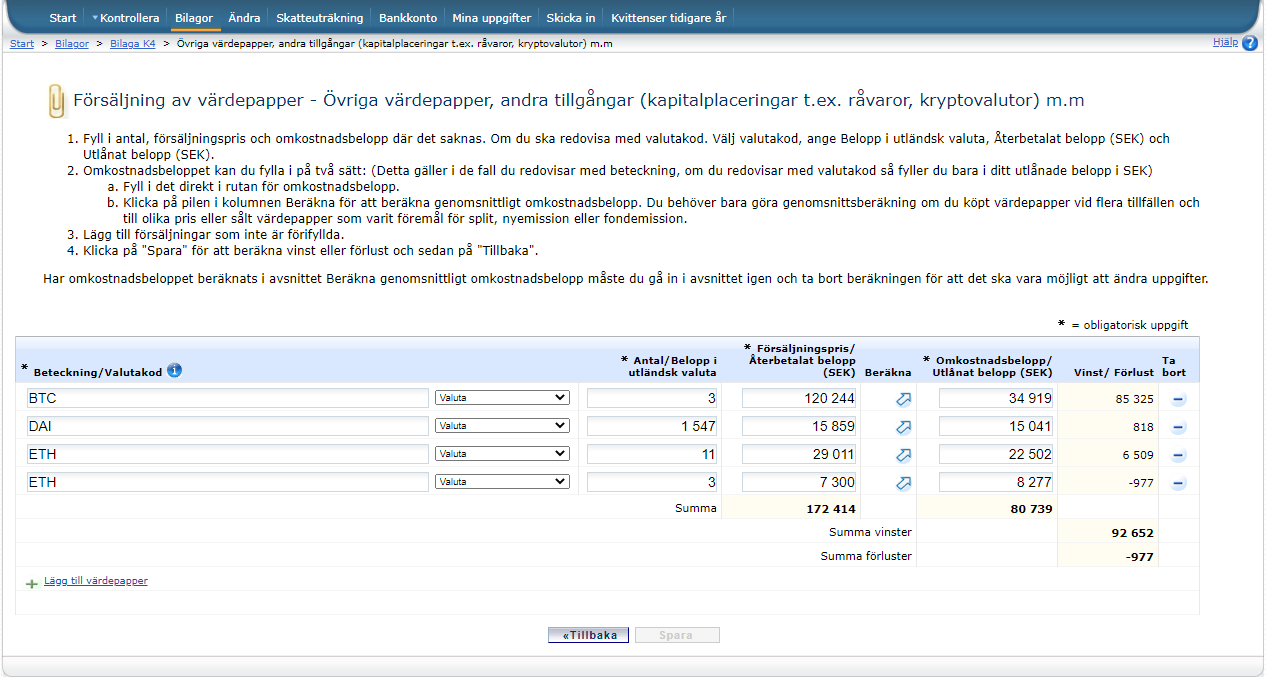
Task: Open the Valuta dropdown in the DAI row
Action: click(502, 426)
